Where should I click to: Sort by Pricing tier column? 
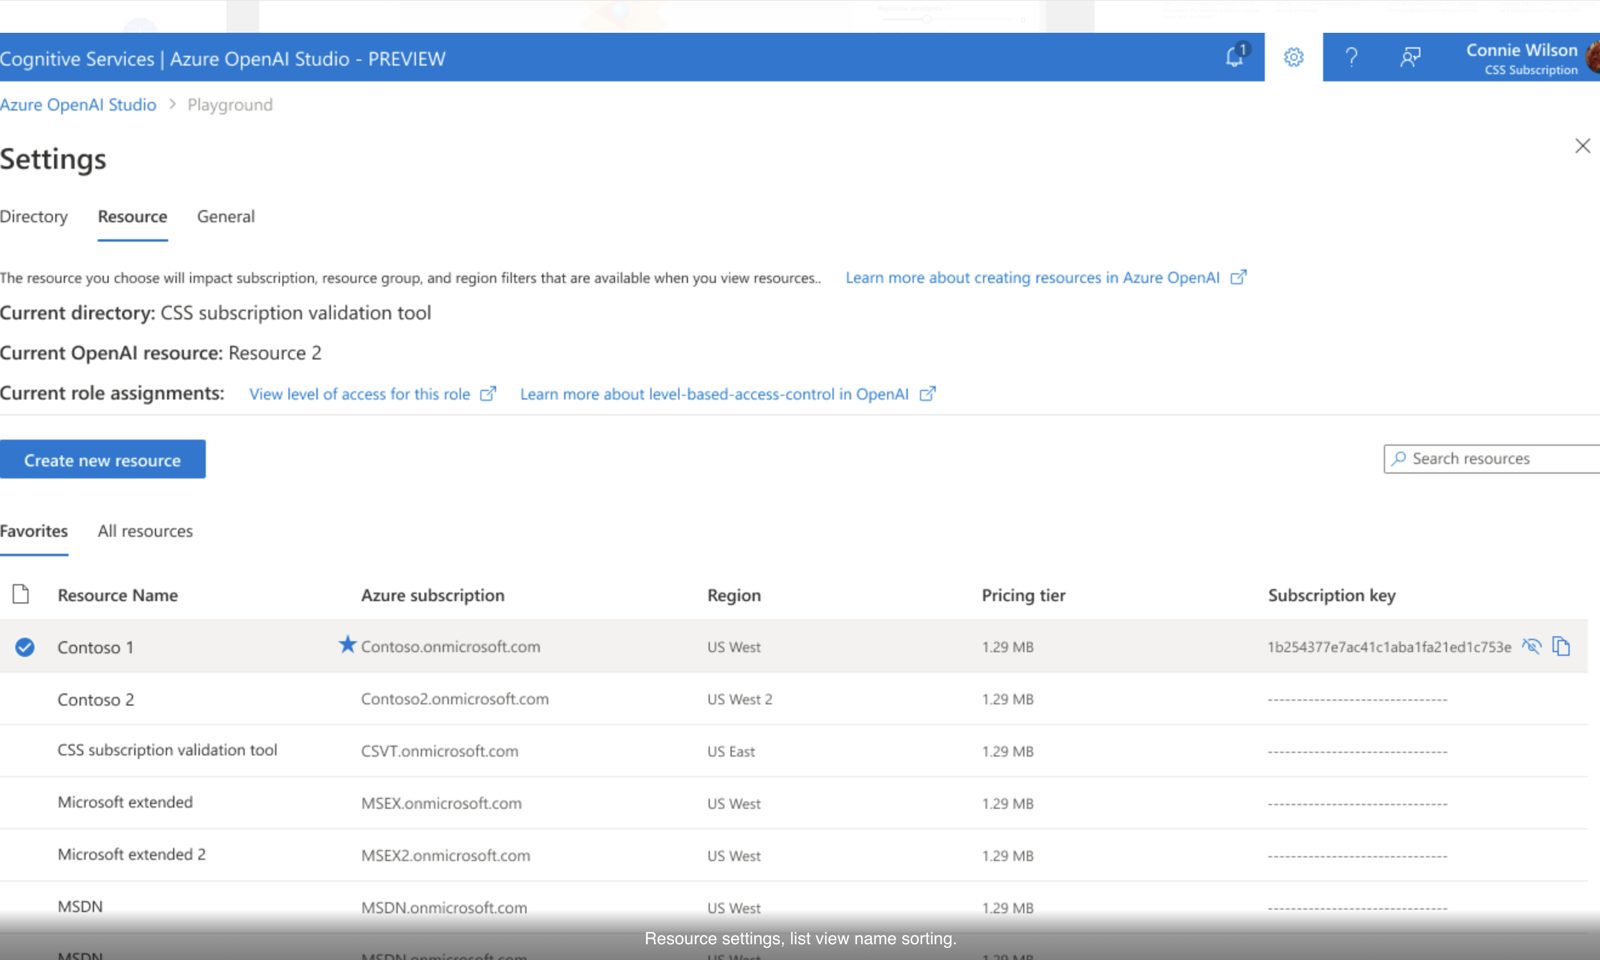(x=1023, y=595)
